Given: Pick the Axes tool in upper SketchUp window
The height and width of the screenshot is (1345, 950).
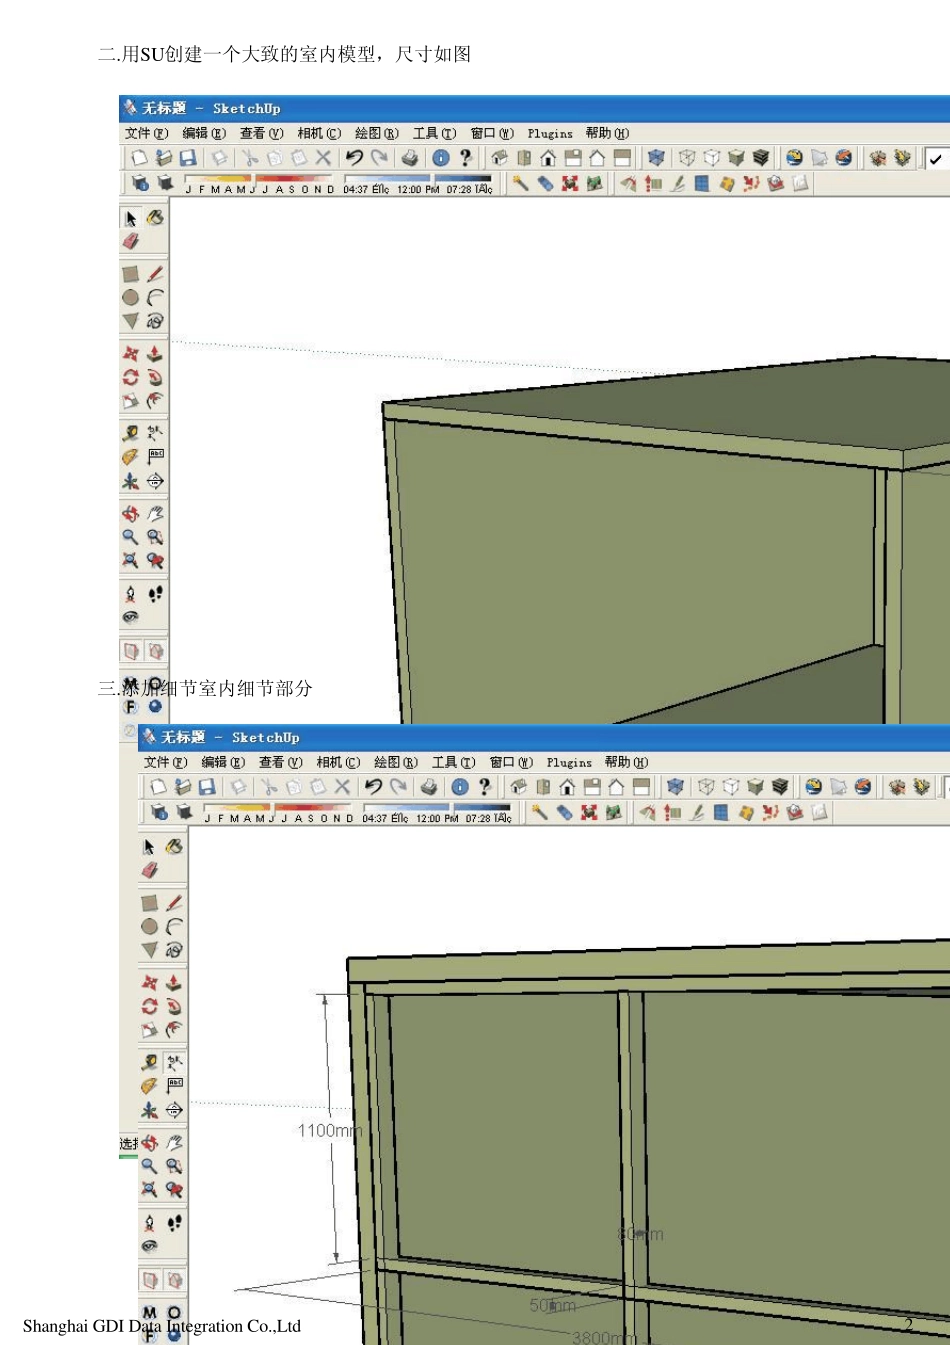Looking at the screenshot, I should (x=130, y=481).
